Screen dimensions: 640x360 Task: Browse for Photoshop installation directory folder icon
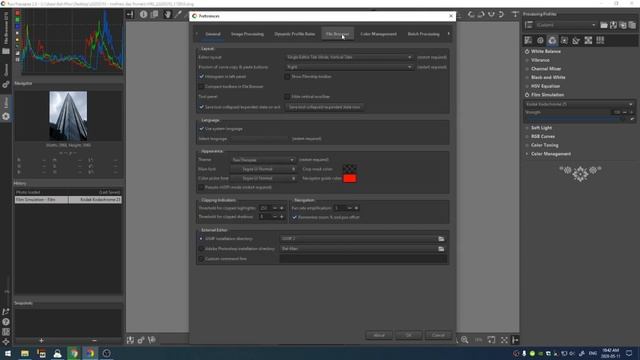[x=441, y=249]
